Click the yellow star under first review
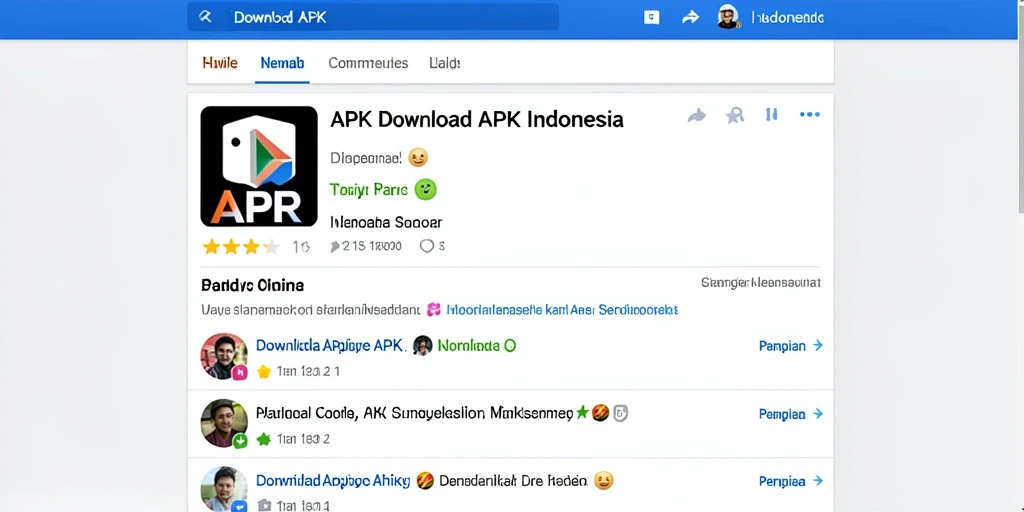Screen dimensions: 1024x512 point(264,372)
